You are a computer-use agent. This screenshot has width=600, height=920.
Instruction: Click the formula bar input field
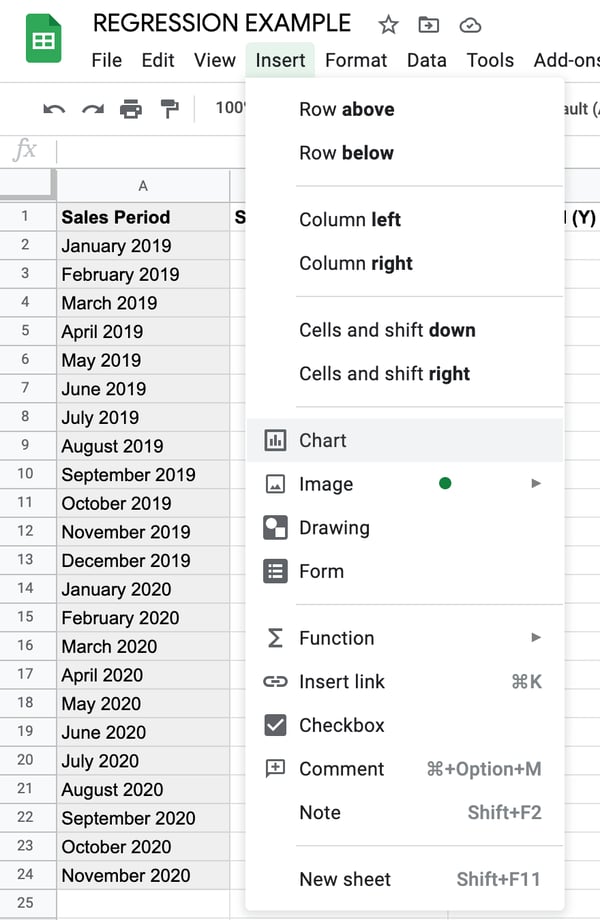pos(150,151)
